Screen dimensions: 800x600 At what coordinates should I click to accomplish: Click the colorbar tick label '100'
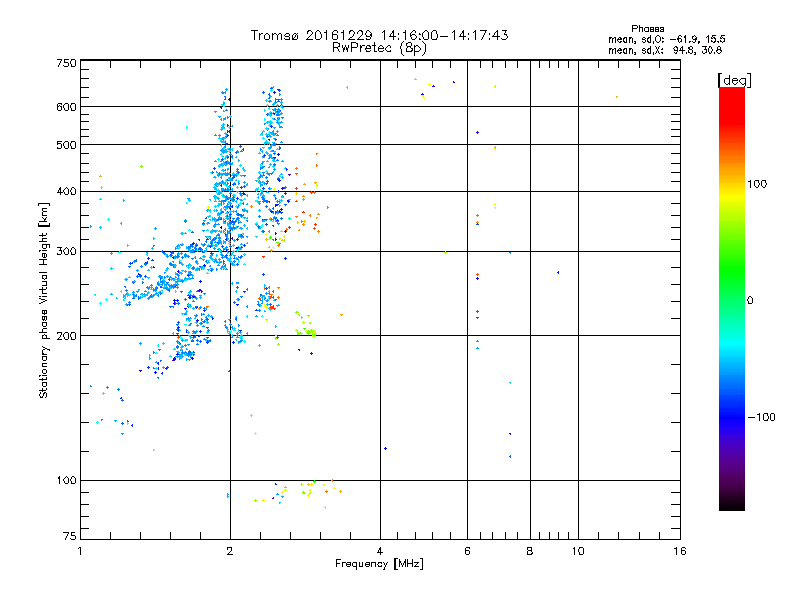pos(757,184)
